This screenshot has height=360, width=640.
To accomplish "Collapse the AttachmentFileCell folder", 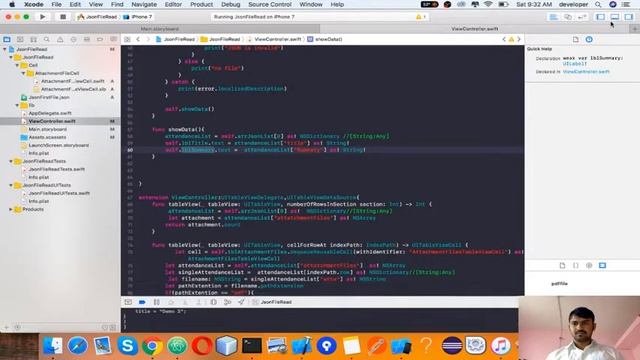I will tap(23, 73).
